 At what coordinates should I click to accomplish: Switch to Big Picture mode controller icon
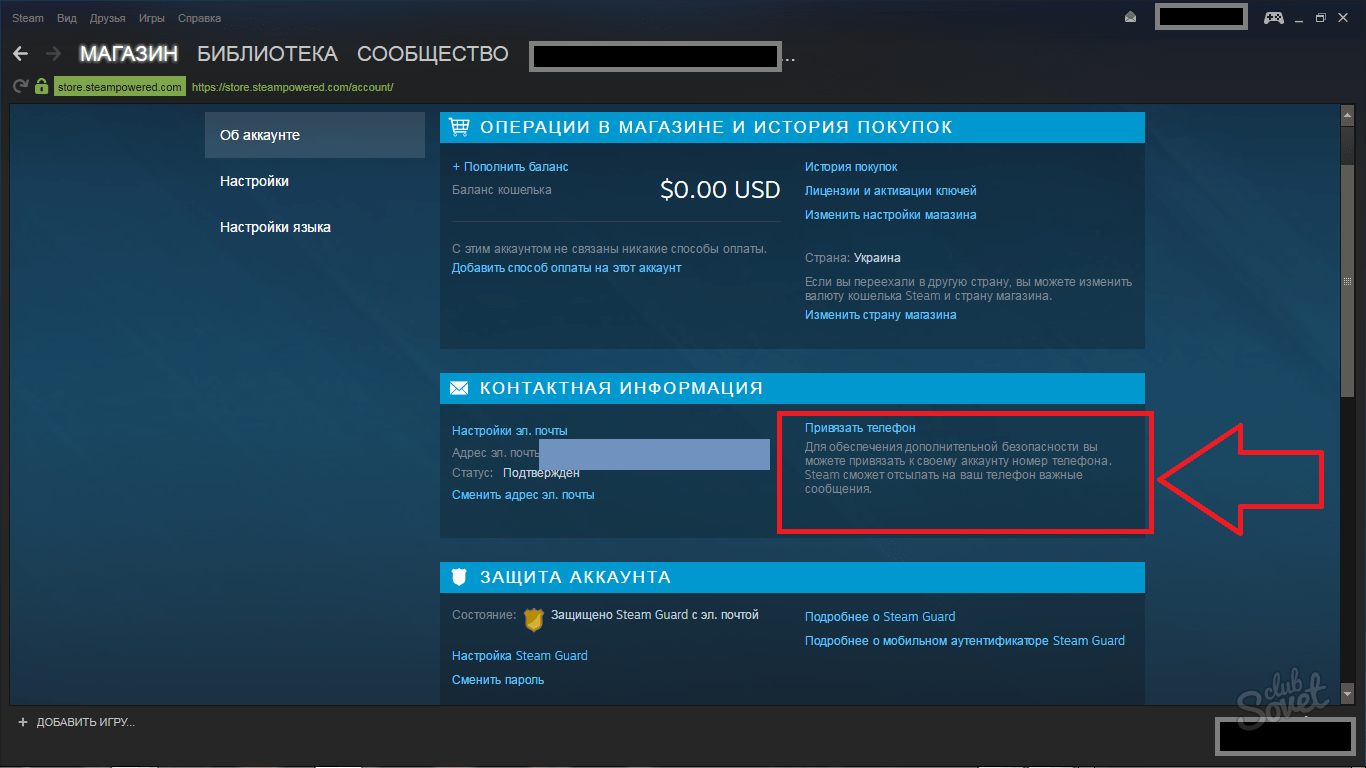tap(1274, 17)
